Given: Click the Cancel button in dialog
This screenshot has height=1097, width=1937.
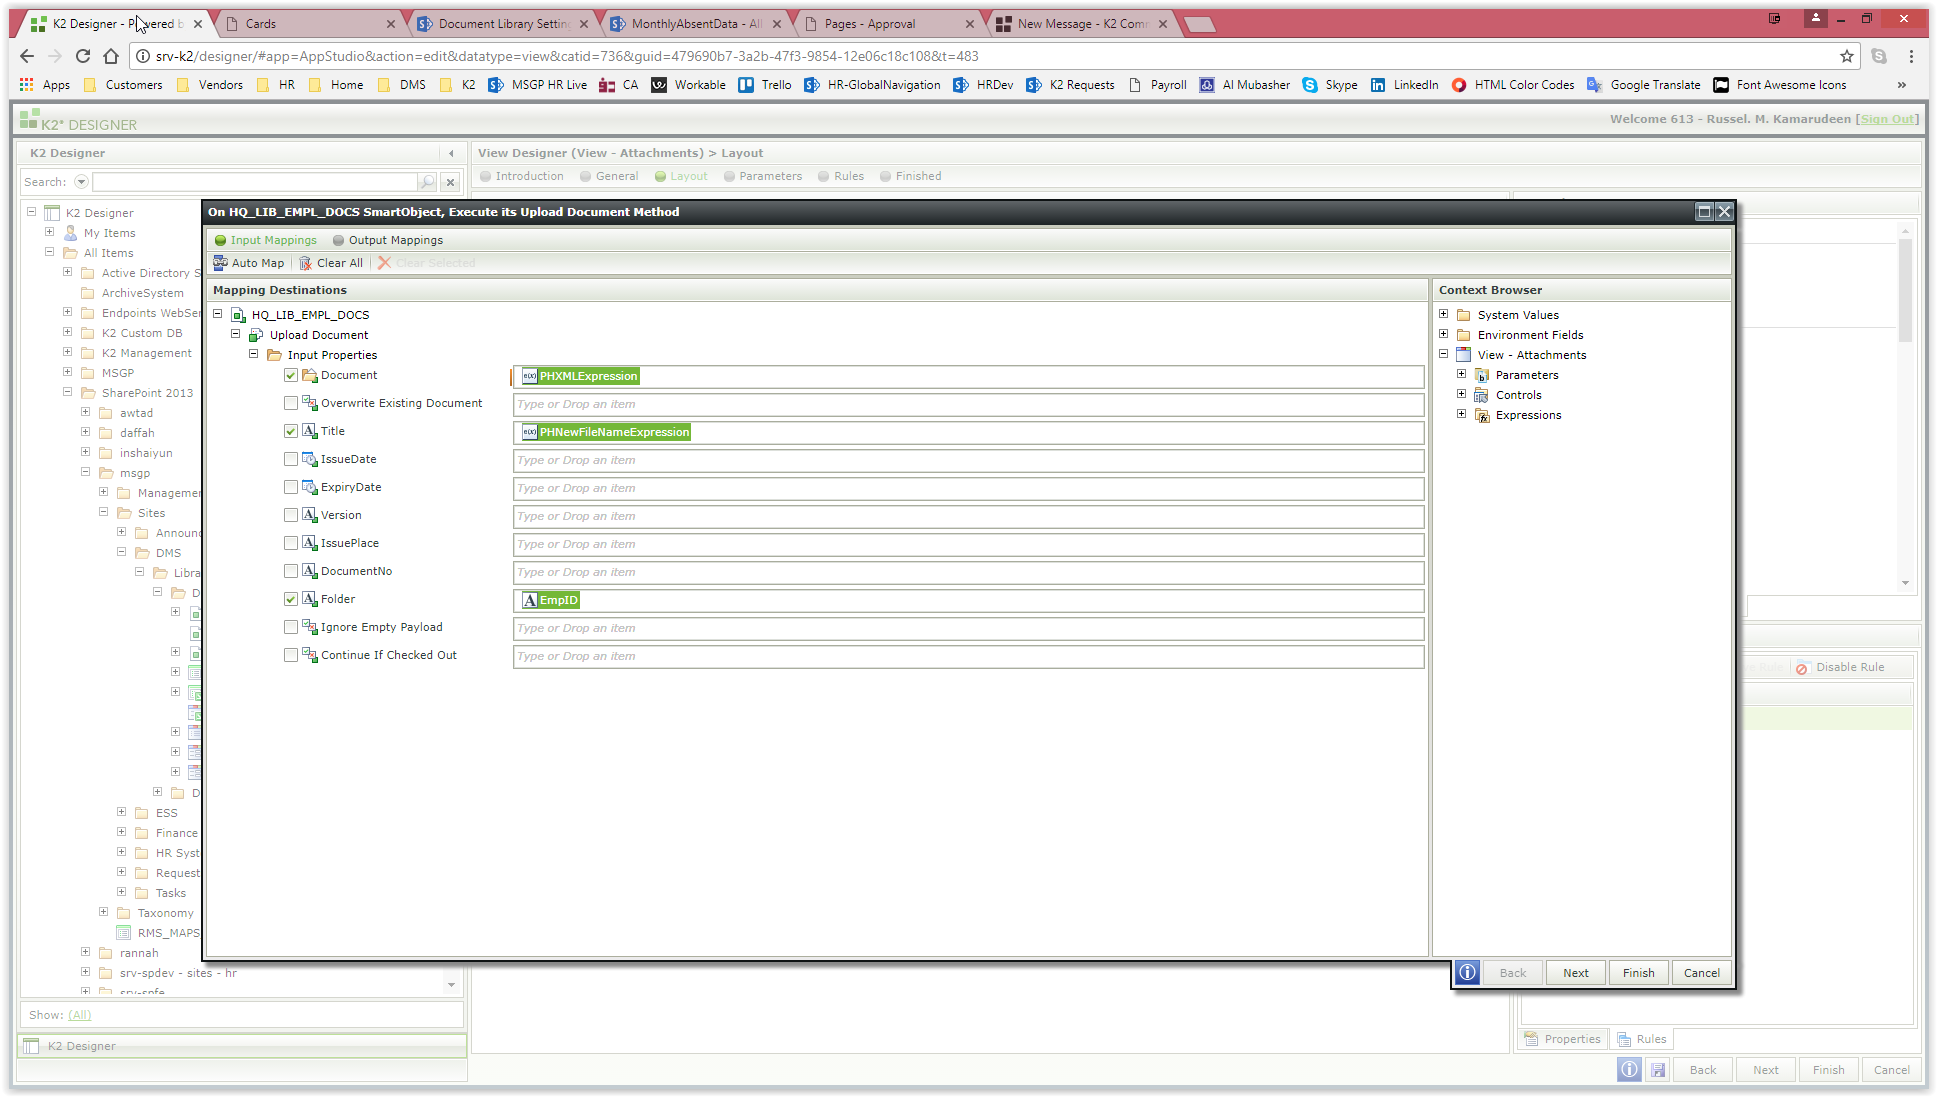Looking at the screenshot, I should [x=1701, y=973].
